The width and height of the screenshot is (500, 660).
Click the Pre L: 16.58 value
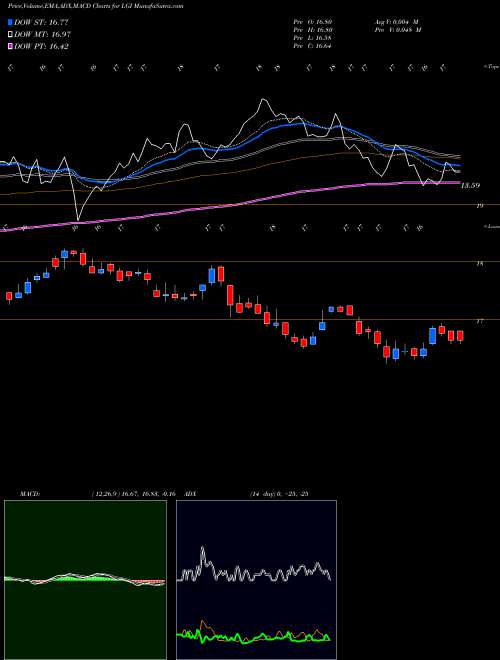[313, 38]
